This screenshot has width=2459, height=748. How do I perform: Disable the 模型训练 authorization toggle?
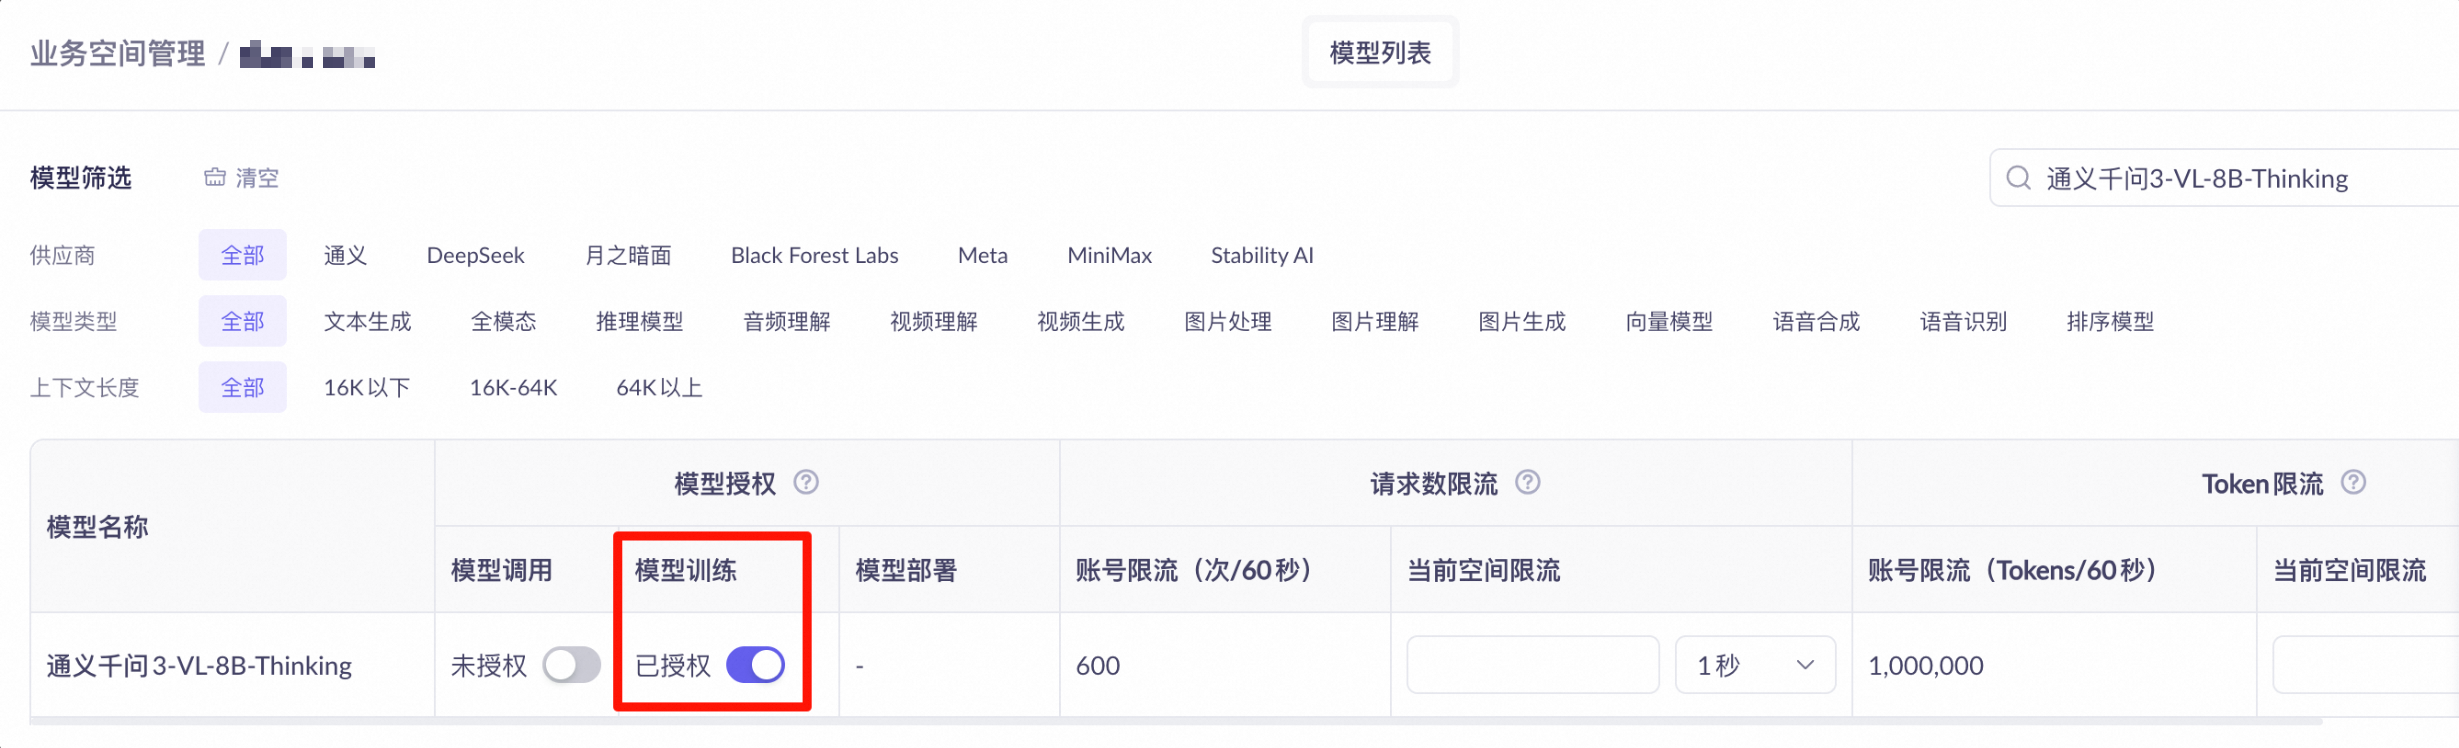(x=755, y=665)
